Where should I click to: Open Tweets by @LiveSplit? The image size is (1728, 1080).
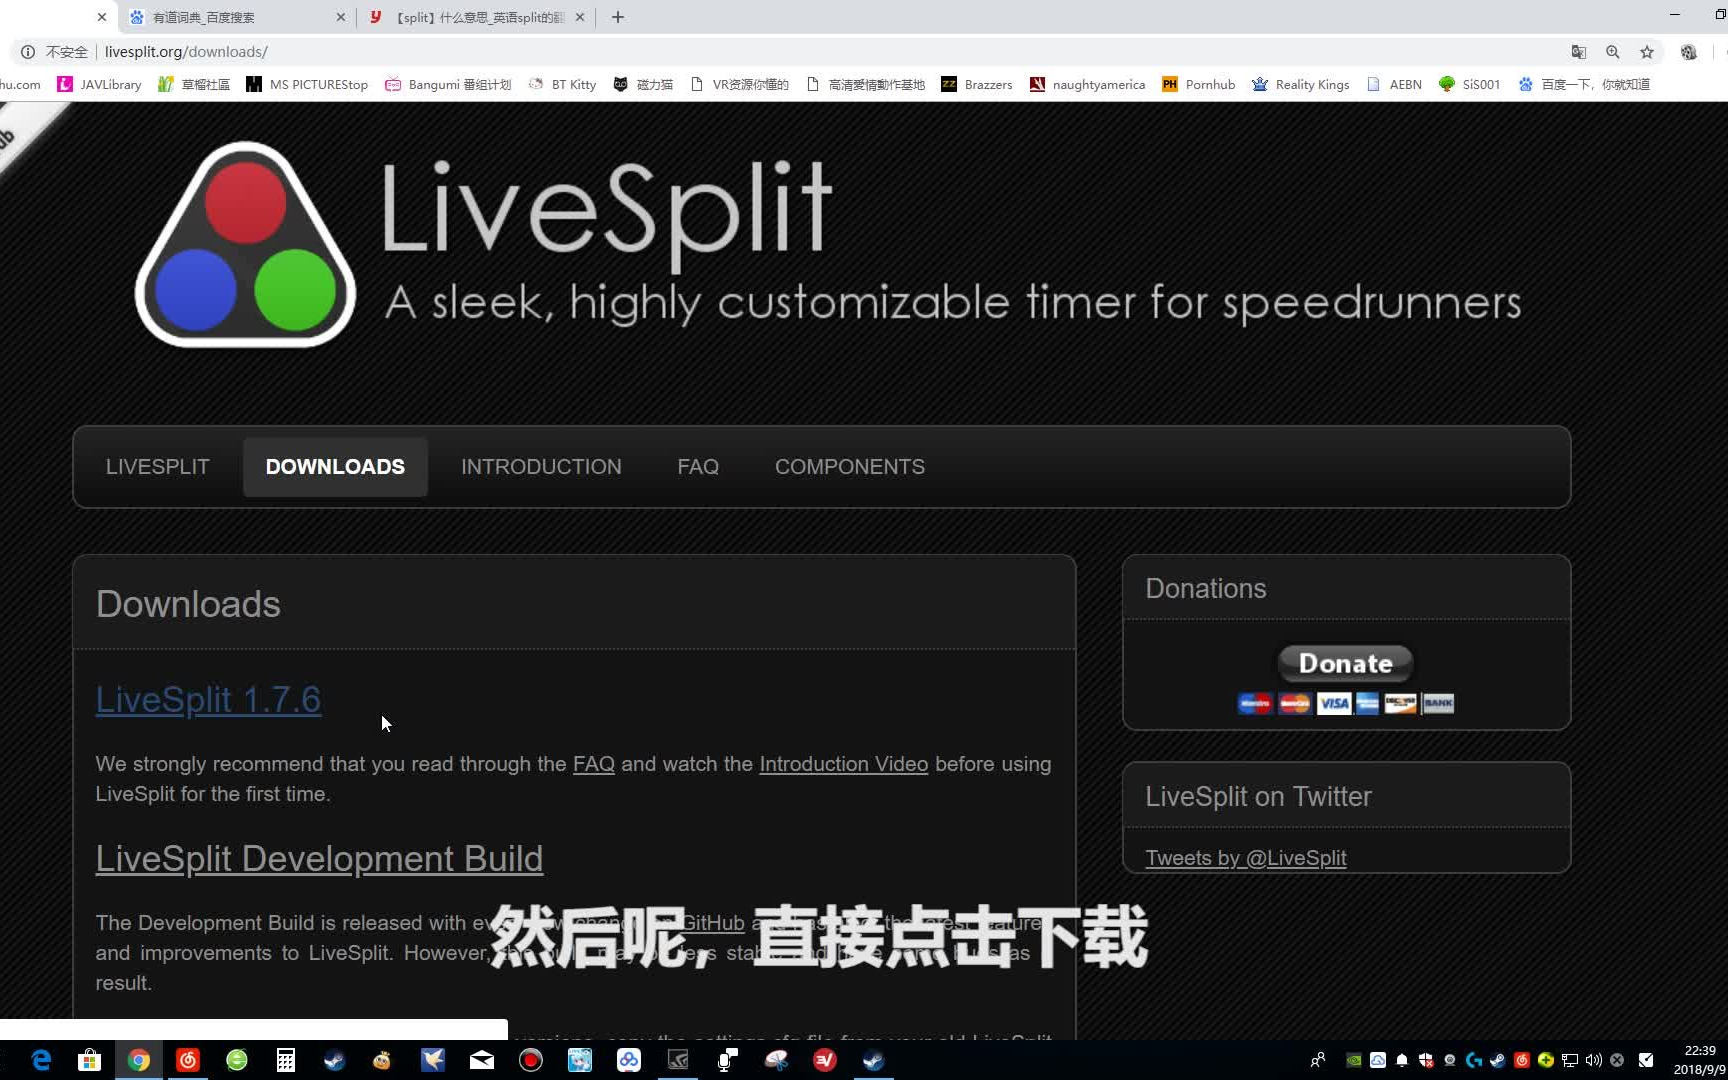pos(1245,858)
